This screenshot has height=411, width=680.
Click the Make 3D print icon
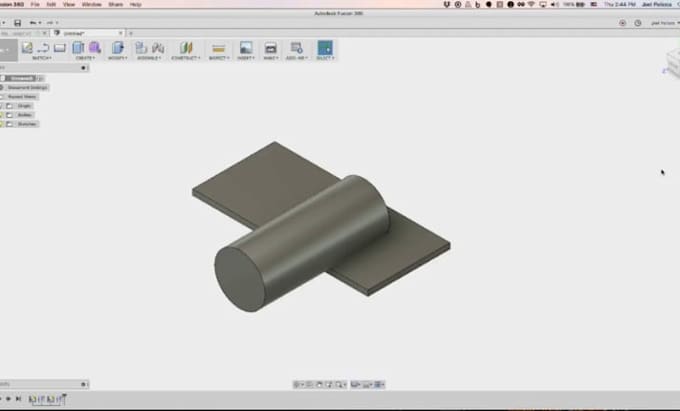click(271, 48)
